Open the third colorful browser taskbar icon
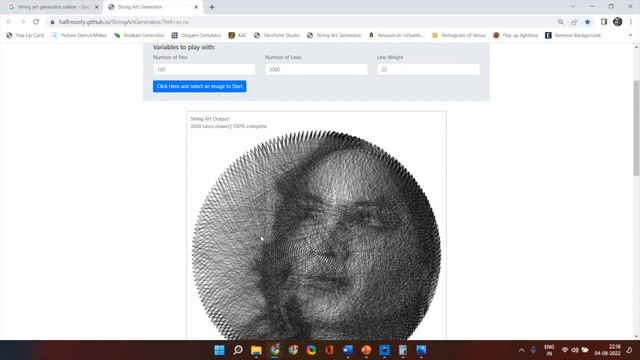Viewport: 640px width, 360px height. [x=311, y=350]
